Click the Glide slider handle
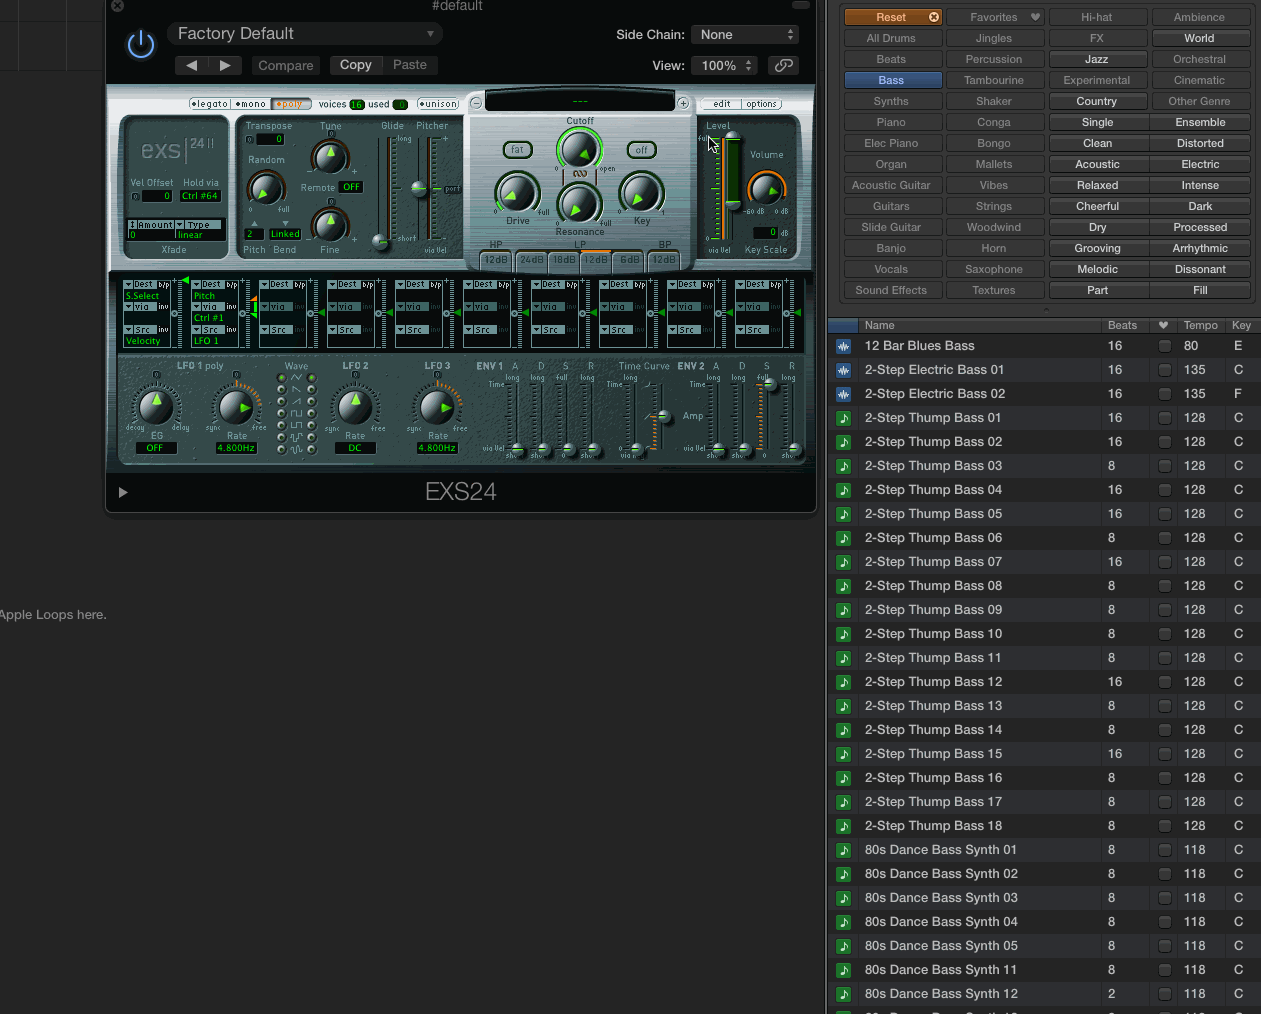Image resolution: width=1261 pixels, height=1014 pixels. point(380,241)
